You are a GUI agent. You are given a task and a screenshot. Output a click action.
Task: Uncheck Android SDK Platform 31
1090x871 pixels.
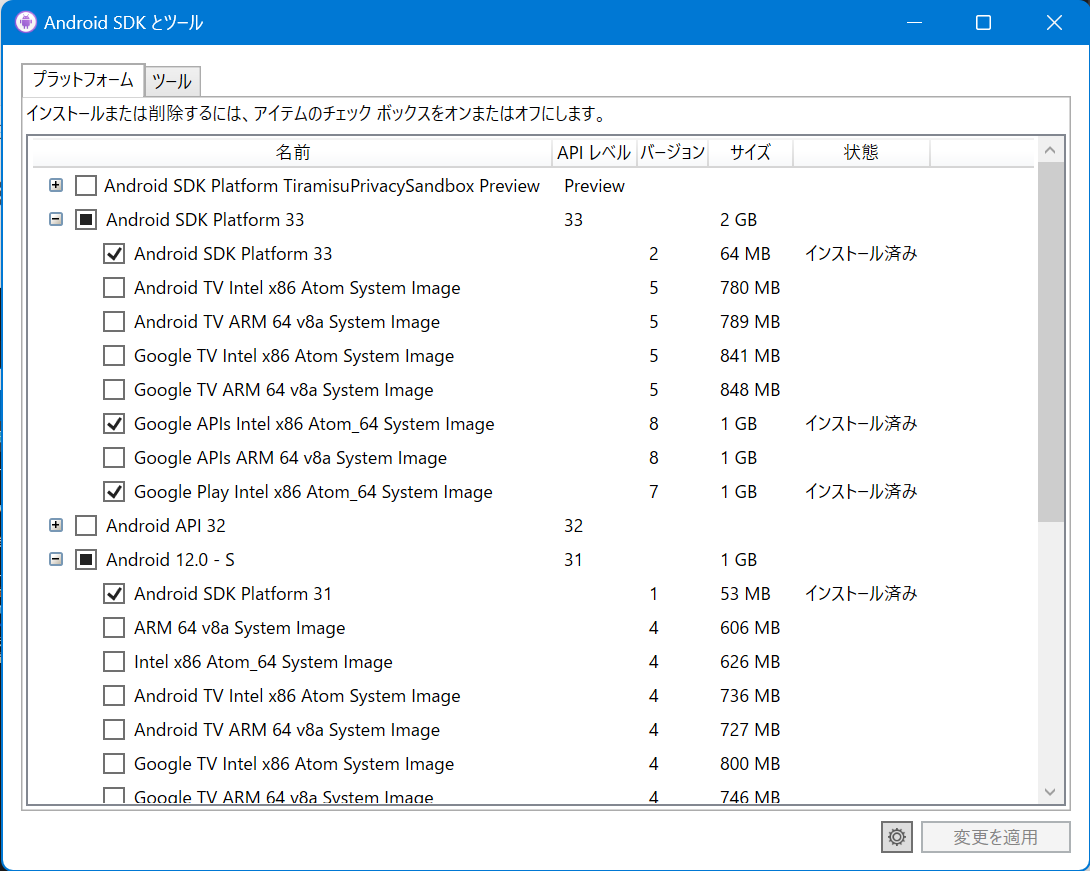point(114,594)
